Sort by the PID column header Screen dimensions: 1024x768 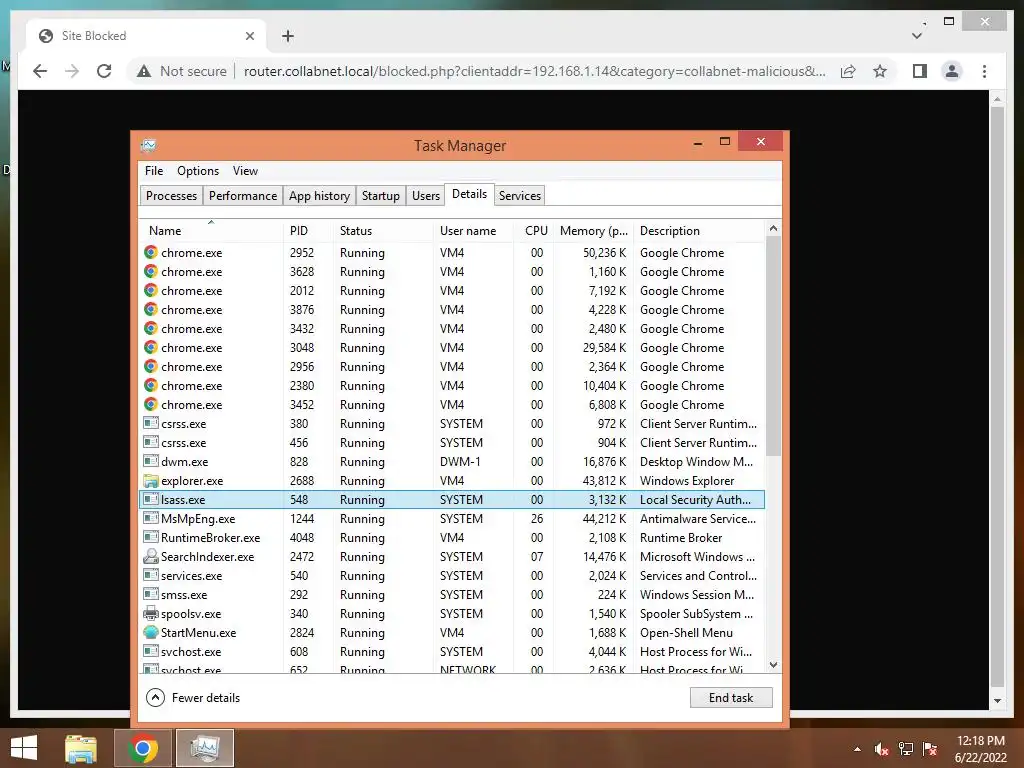click(308, 231)
